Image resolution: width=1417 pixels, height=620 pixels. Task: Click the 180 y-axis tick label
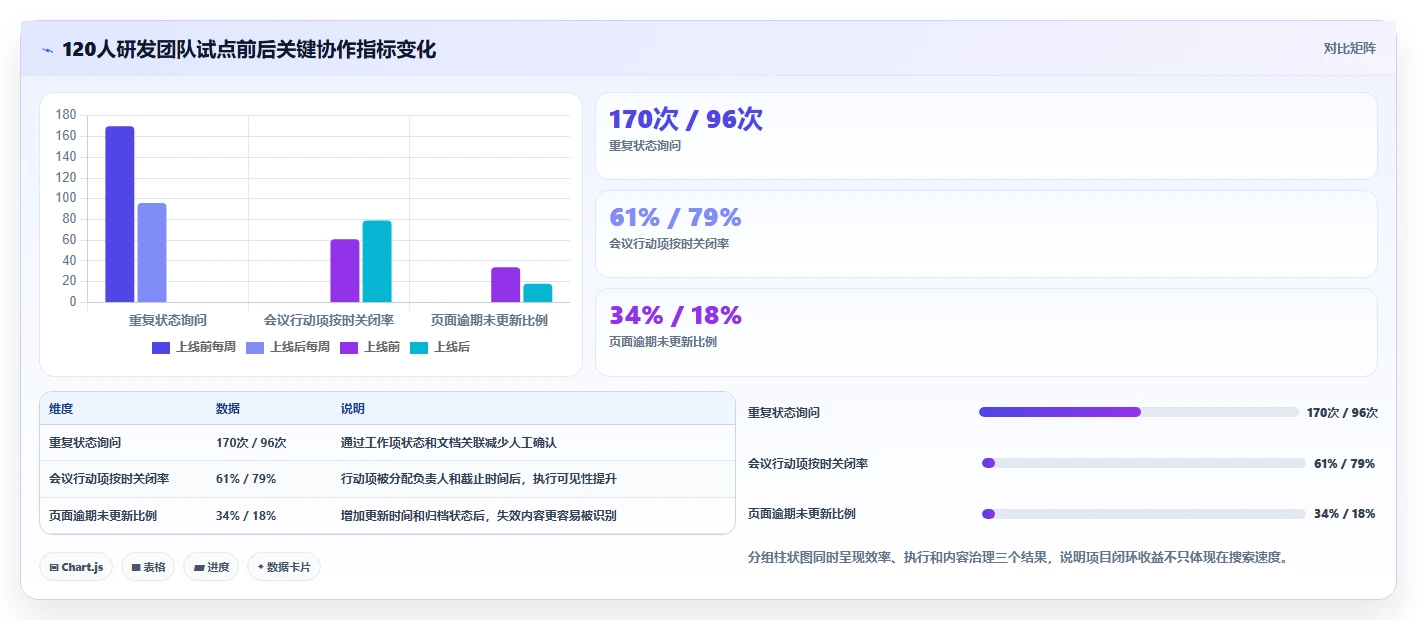(x=66, y=115)
